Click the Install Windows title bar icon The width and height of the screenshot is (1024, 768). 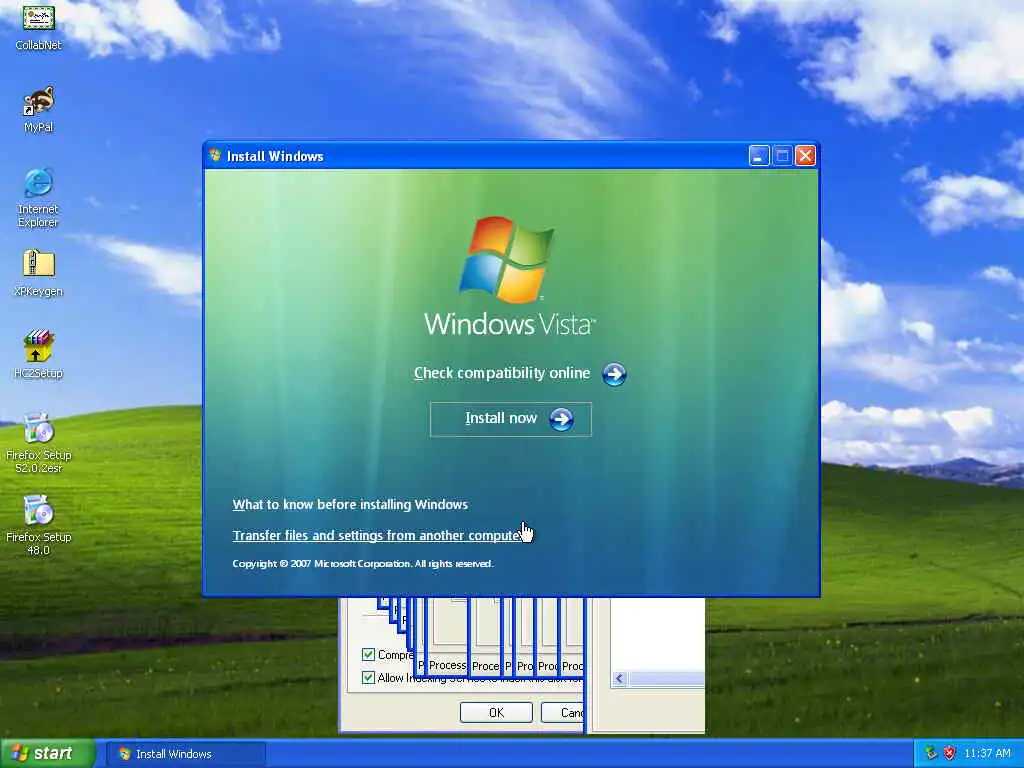click(215, 155)
